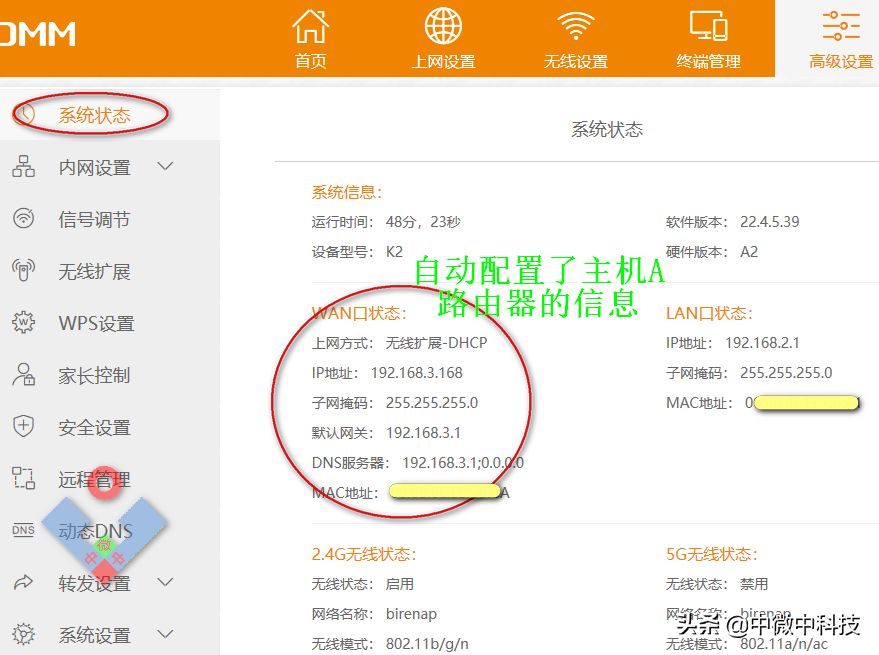
Task: Click connection type 无线扩展-DHCP
Action: tap(436, 343)
